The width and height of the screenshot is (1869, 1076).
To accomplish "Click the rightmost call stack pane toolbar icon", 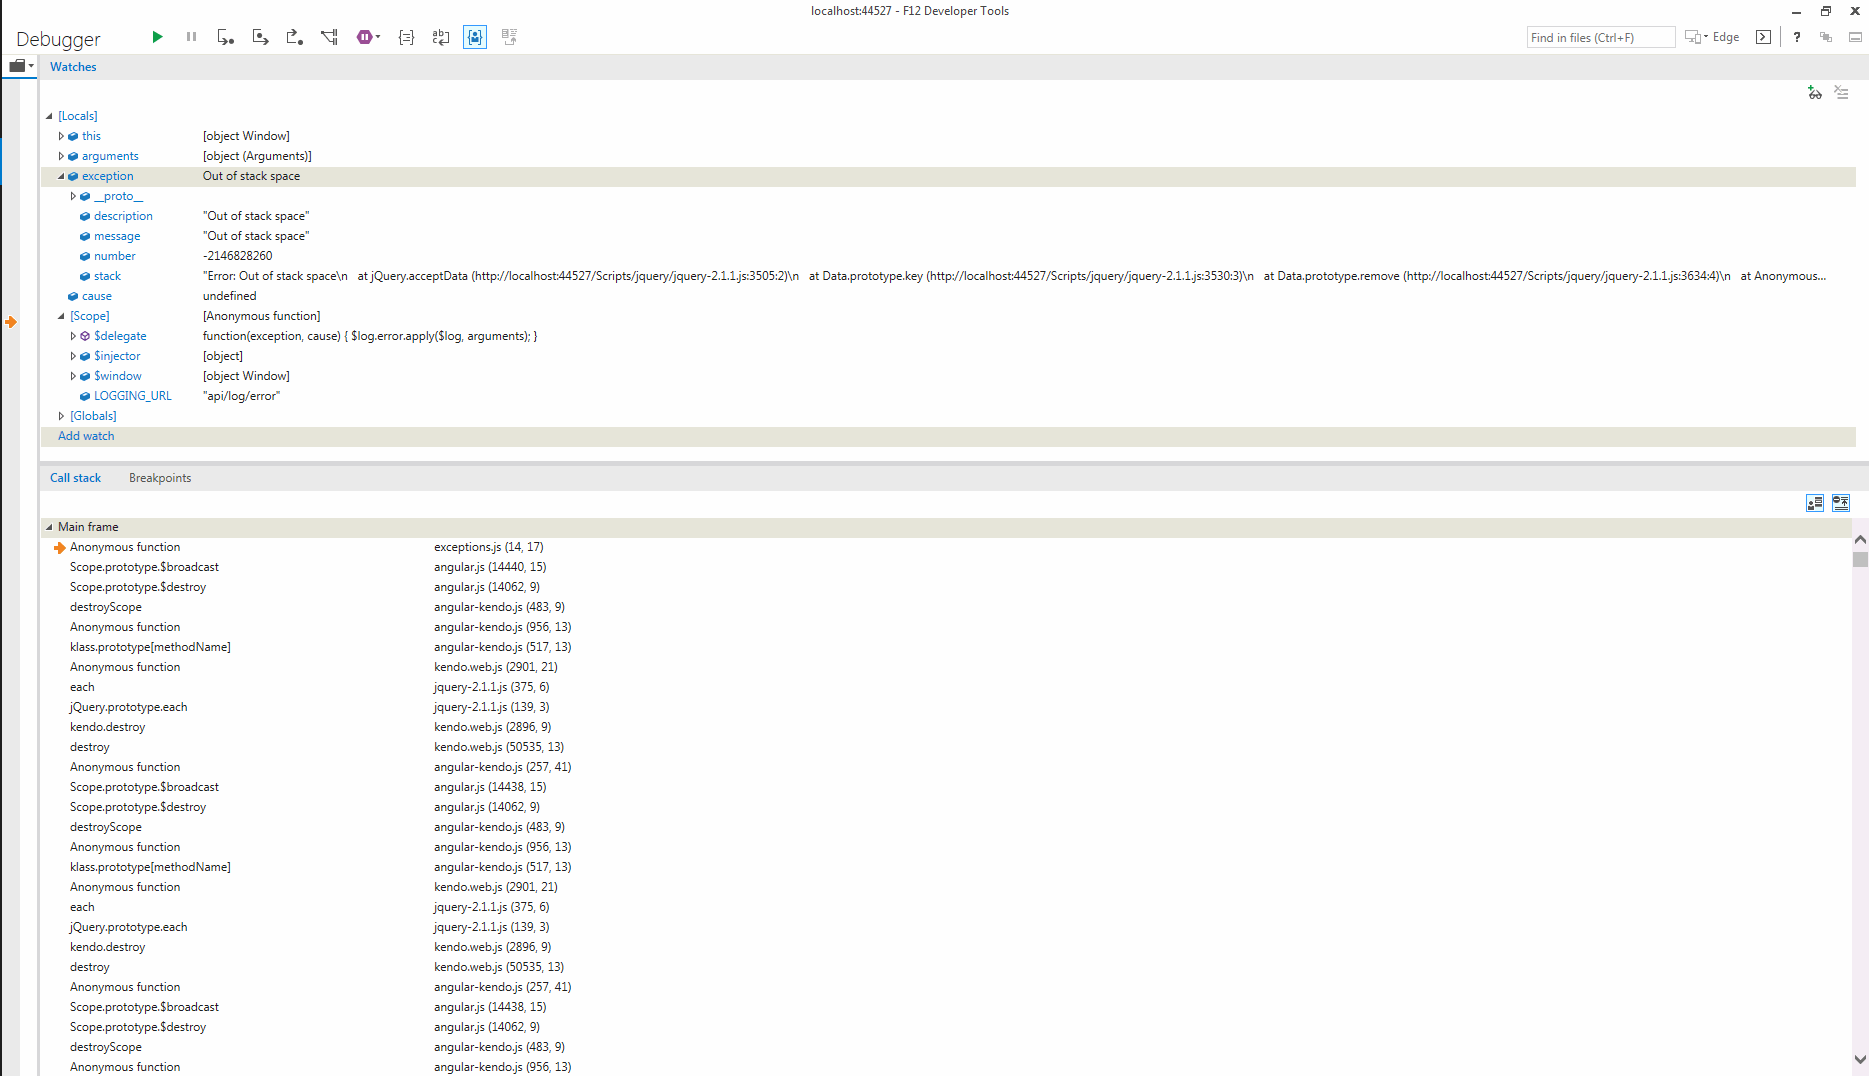I will tap(1841, 503).
